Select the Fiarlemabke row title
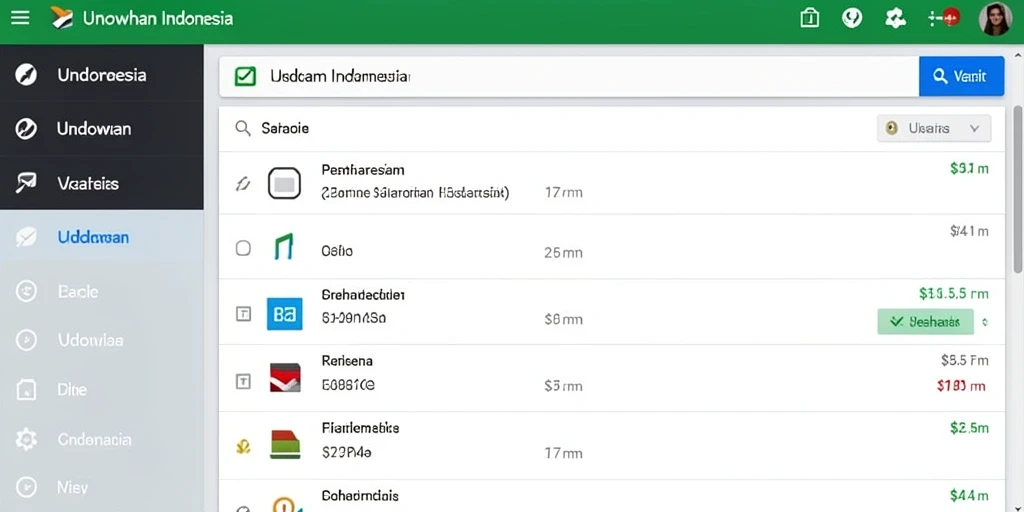1024x512 pixels. point(360,428)
